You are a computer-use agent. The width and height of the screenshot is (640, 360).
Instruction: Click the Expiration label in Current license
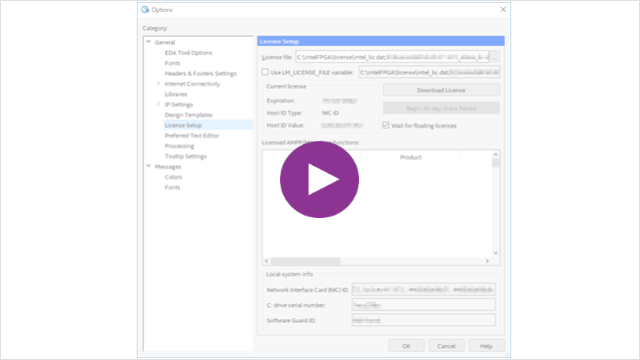click(280, 100)
